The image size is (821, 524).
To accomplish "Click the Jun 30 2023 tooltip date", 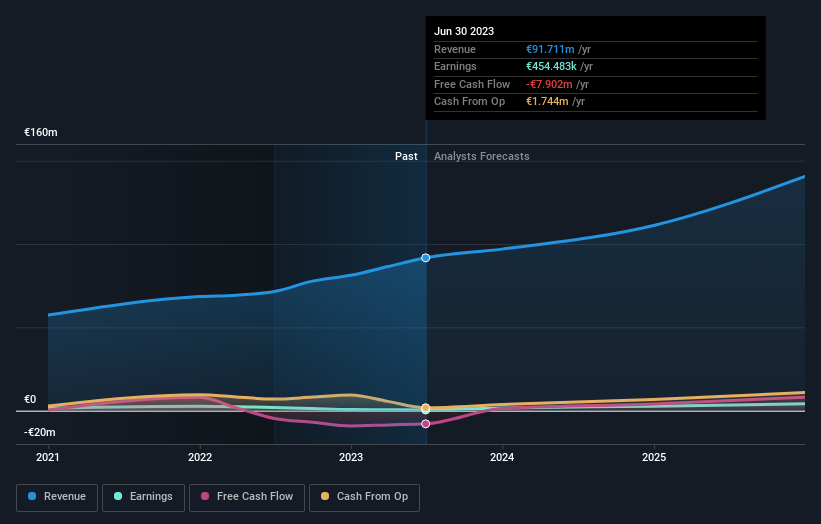I will 464,31.
